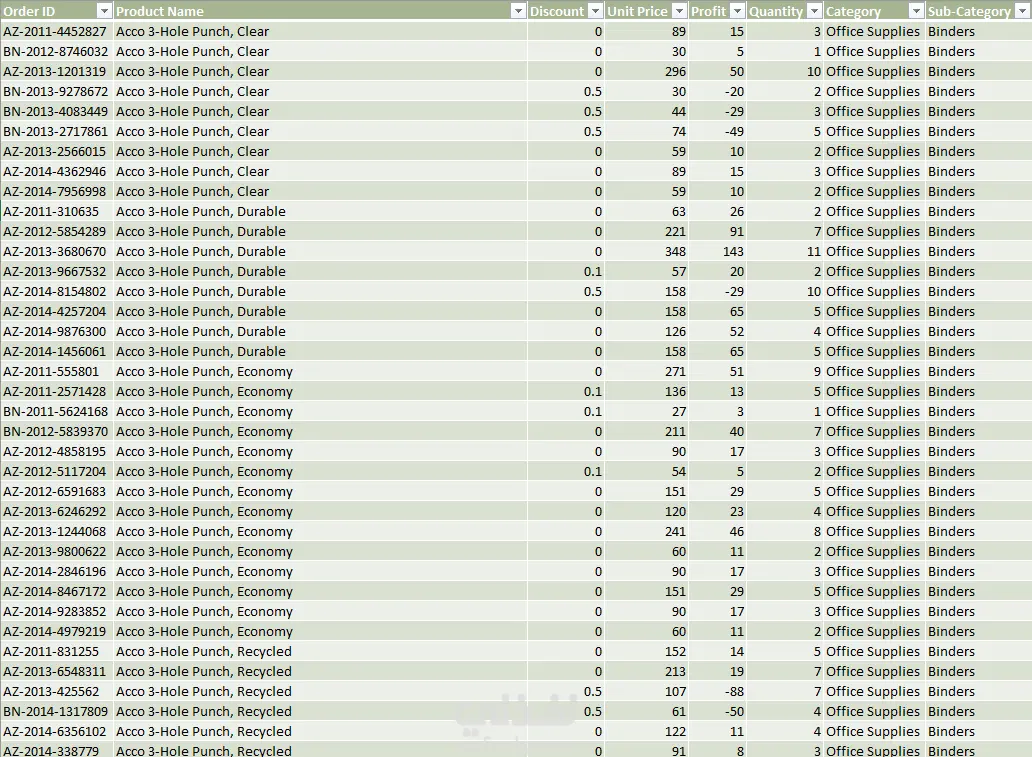Select cell BN-2012-8746032

pyautogui.click(x=55, y=51)
